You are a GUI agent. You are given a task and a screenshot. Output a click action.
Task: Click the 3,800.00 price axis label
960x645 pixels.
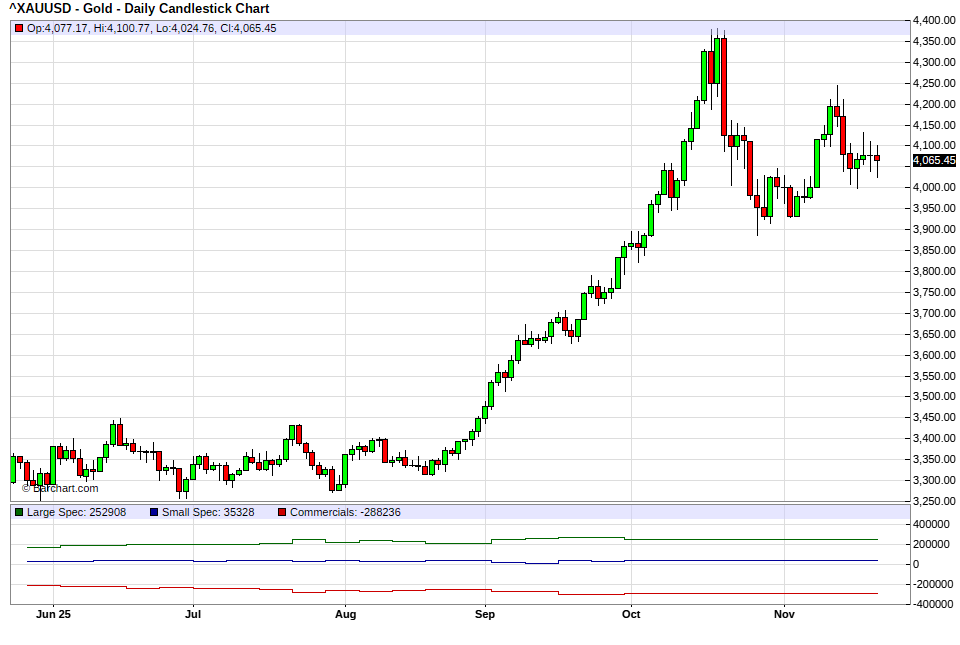(934, 271)
